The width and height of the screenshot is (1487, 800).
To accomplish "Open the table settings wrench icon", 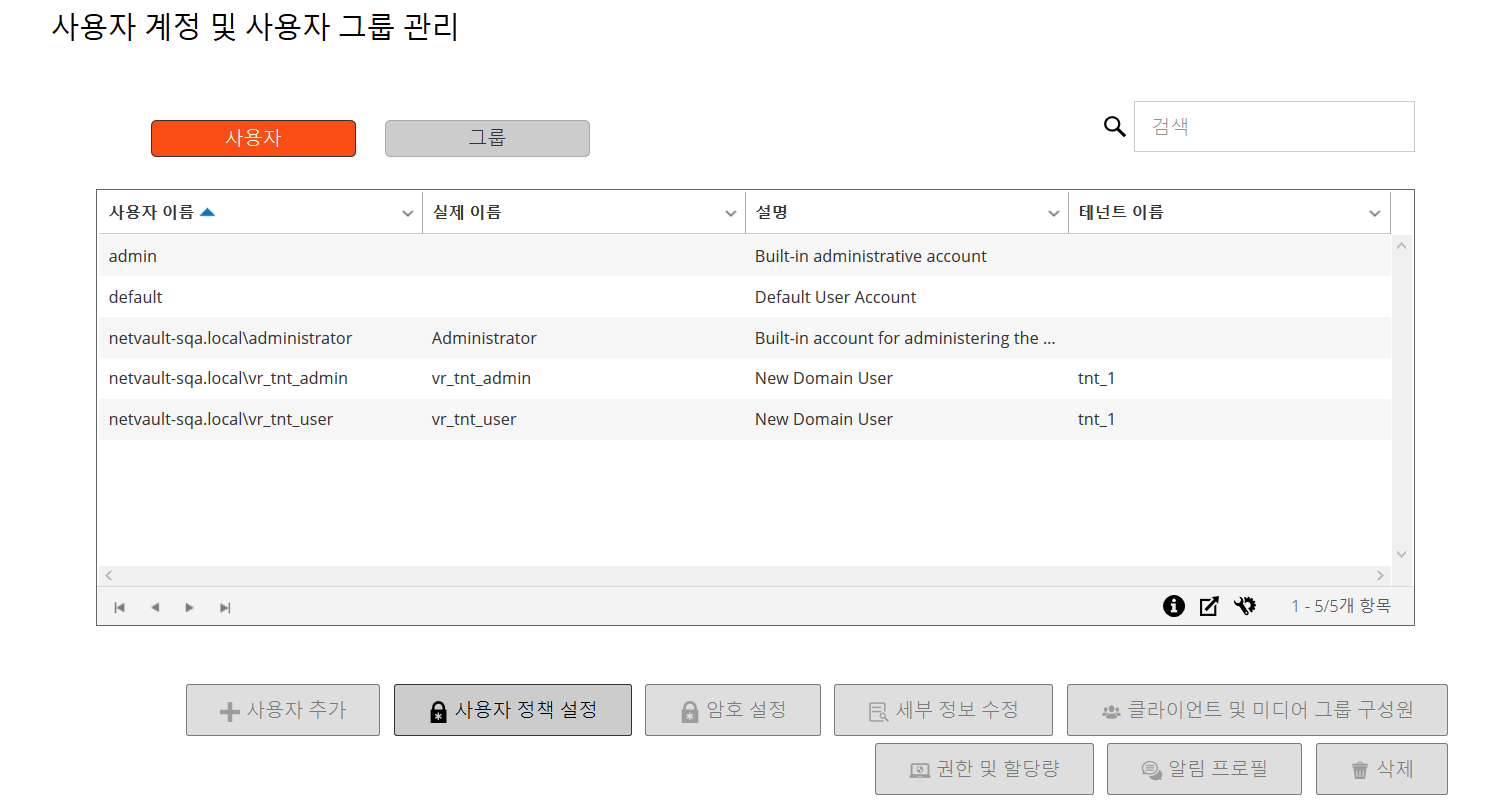I will pos(1245,606).
